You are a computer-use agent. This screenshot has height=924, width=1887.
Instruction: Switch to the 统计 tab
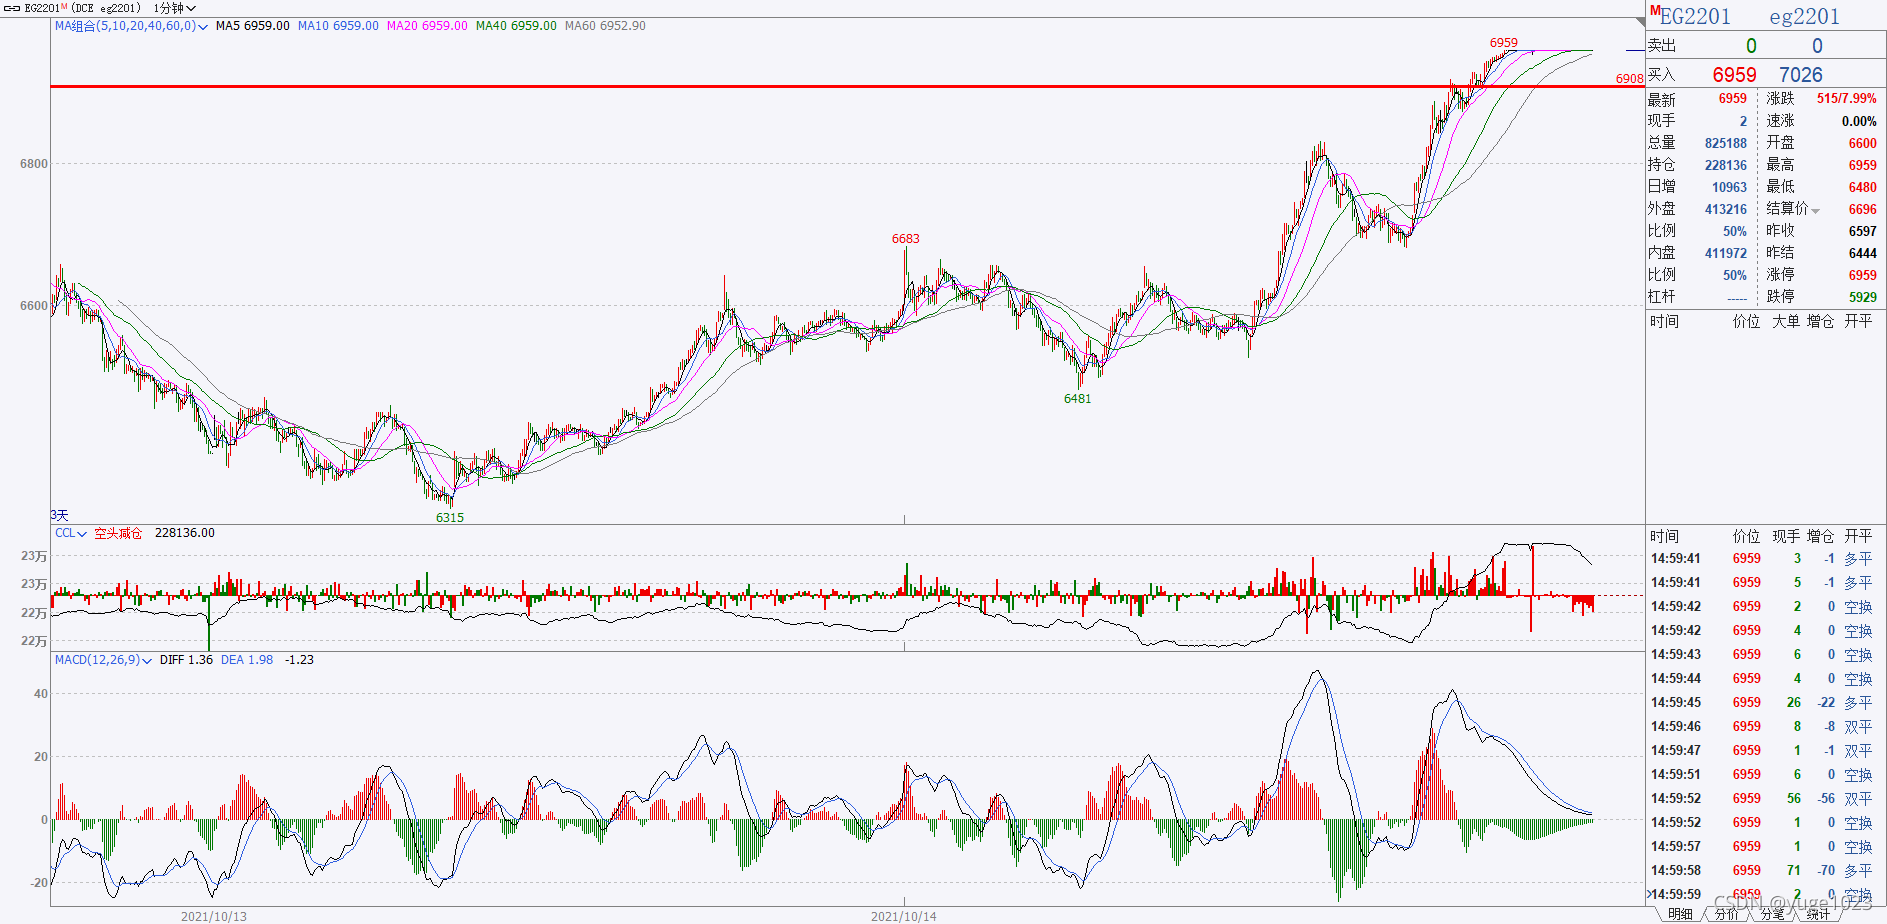[x=1818, y=914]
